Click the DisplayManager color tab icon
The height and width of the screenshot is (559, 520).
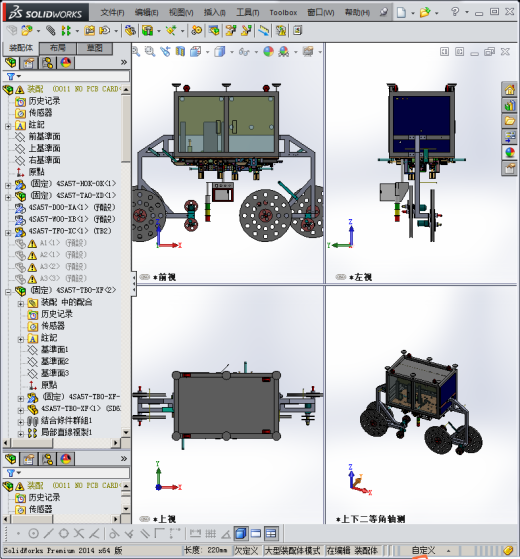[66, 63]
